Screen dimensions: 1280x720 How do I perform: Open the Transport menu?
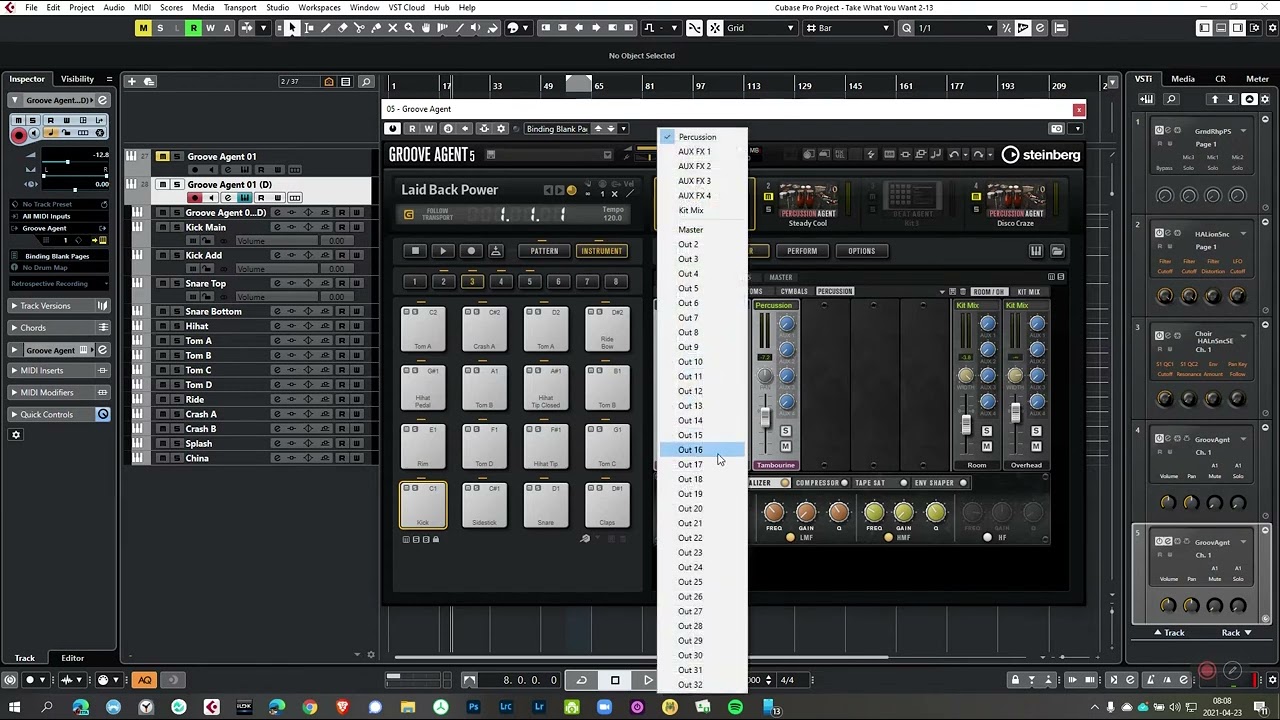pos(240,7)
